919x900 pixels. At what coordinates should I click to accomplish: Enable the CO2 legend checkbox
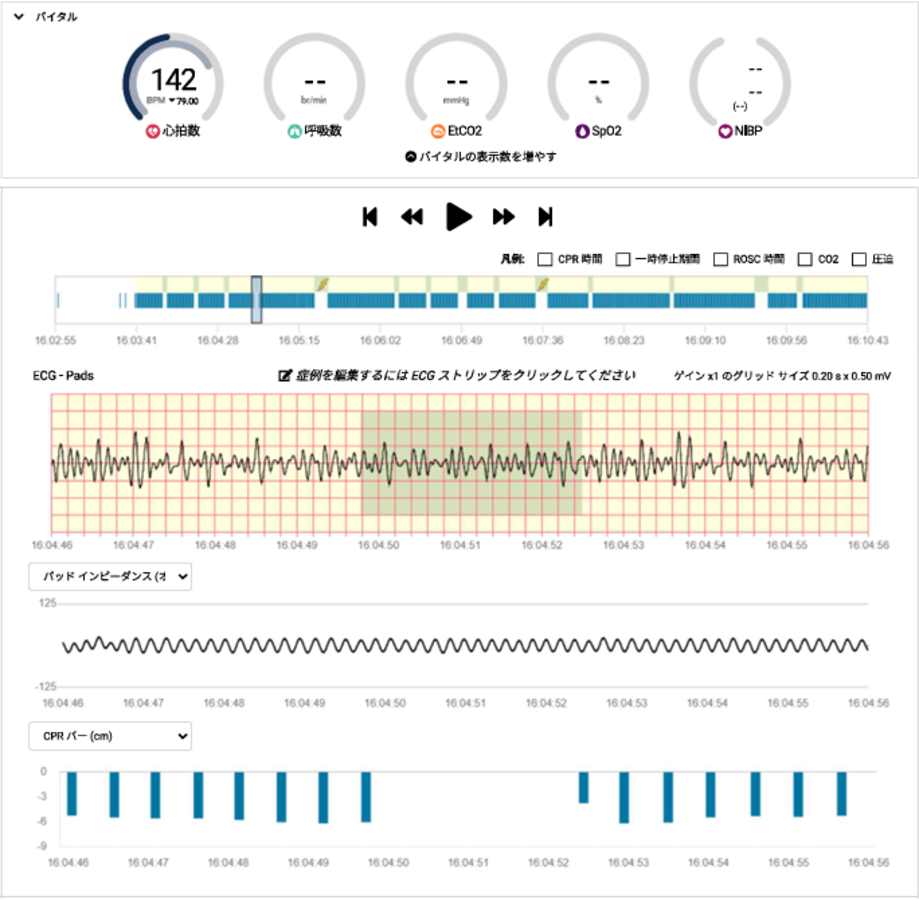click(805, 259)
